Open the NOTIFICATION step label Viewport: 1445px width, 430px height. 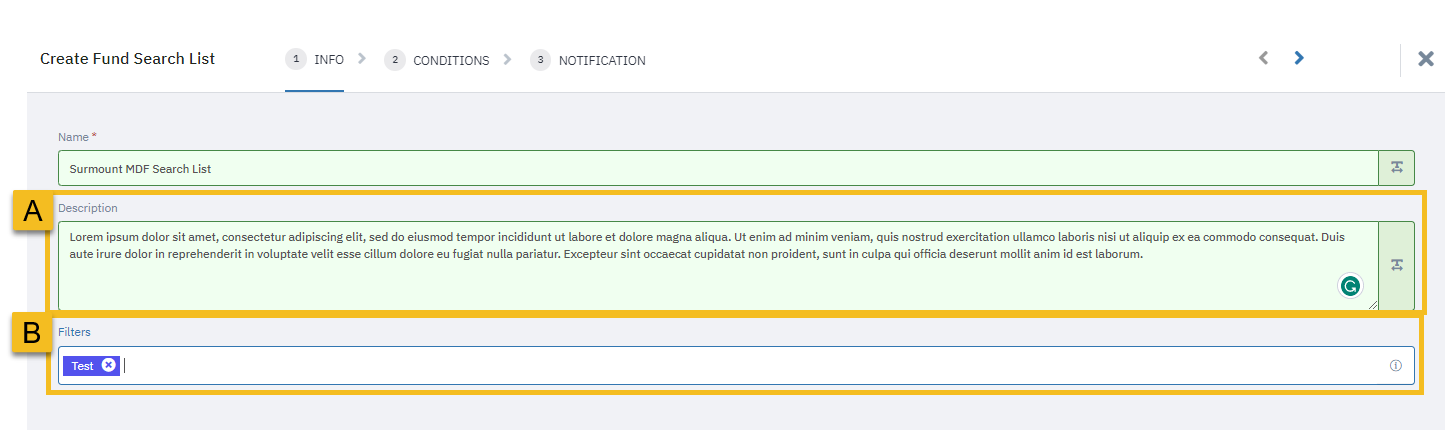(602, 60)
